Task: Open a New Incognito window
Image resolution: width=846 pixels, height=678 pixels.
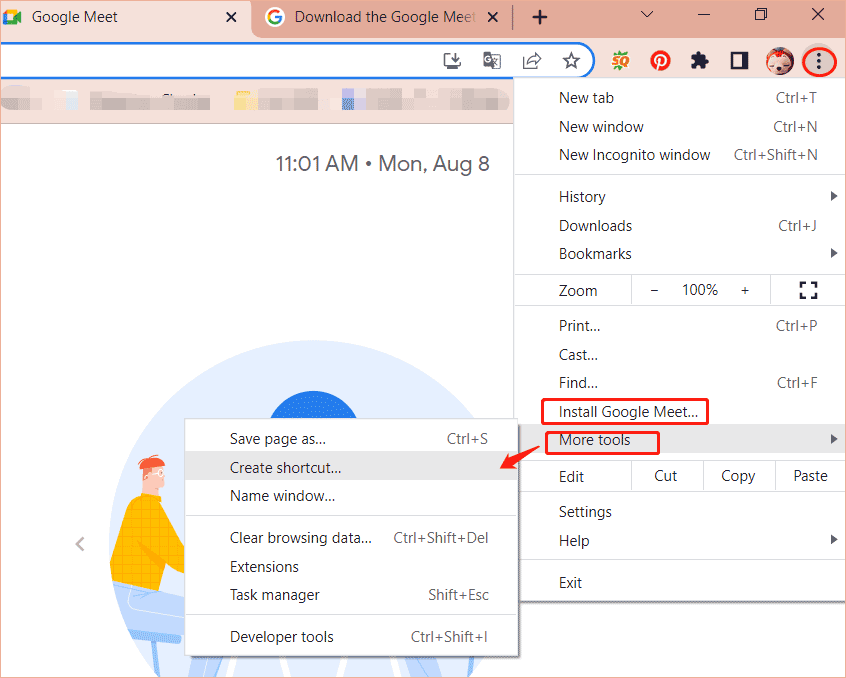Action: pyautogui.click(x=680, y=155)
